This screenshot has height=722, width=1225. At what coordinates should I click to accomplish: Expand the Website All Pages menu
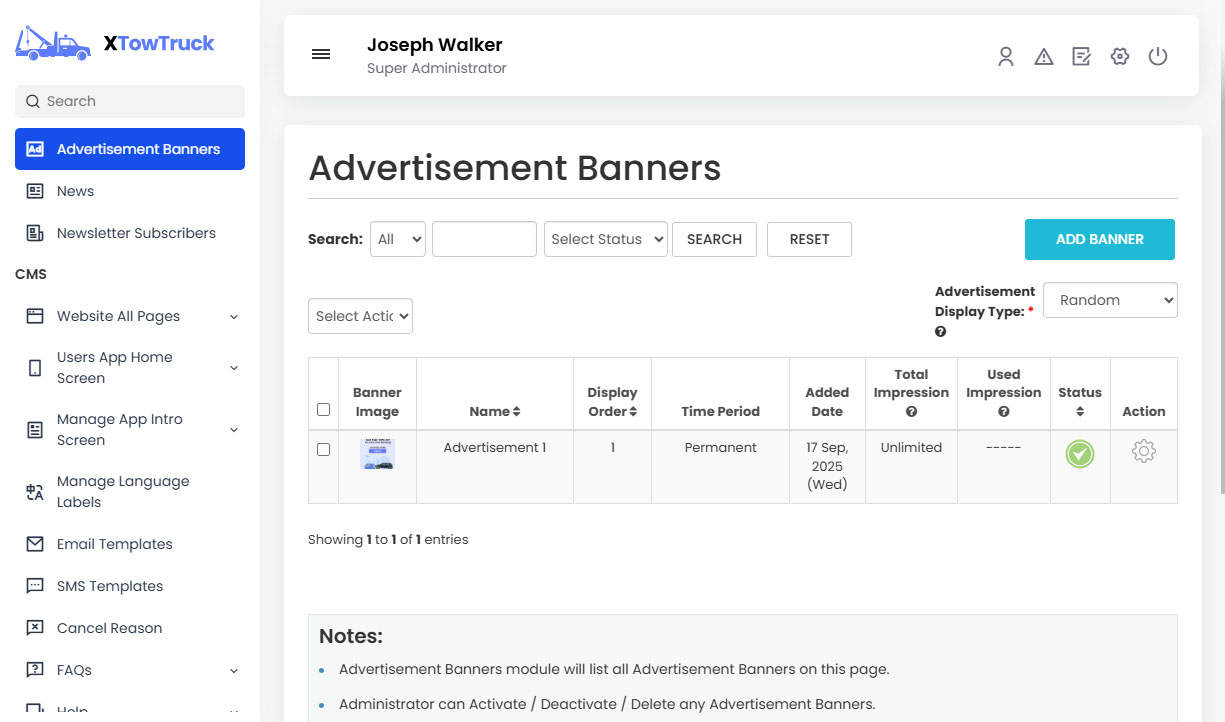(233, 316)
